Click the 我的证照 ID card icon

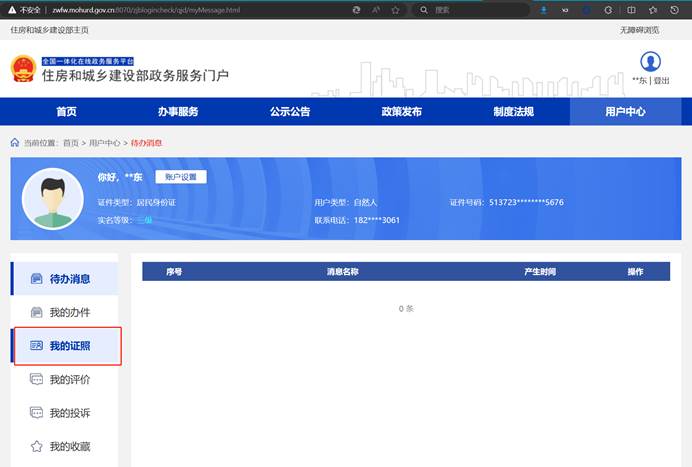(x=37, y=345)
